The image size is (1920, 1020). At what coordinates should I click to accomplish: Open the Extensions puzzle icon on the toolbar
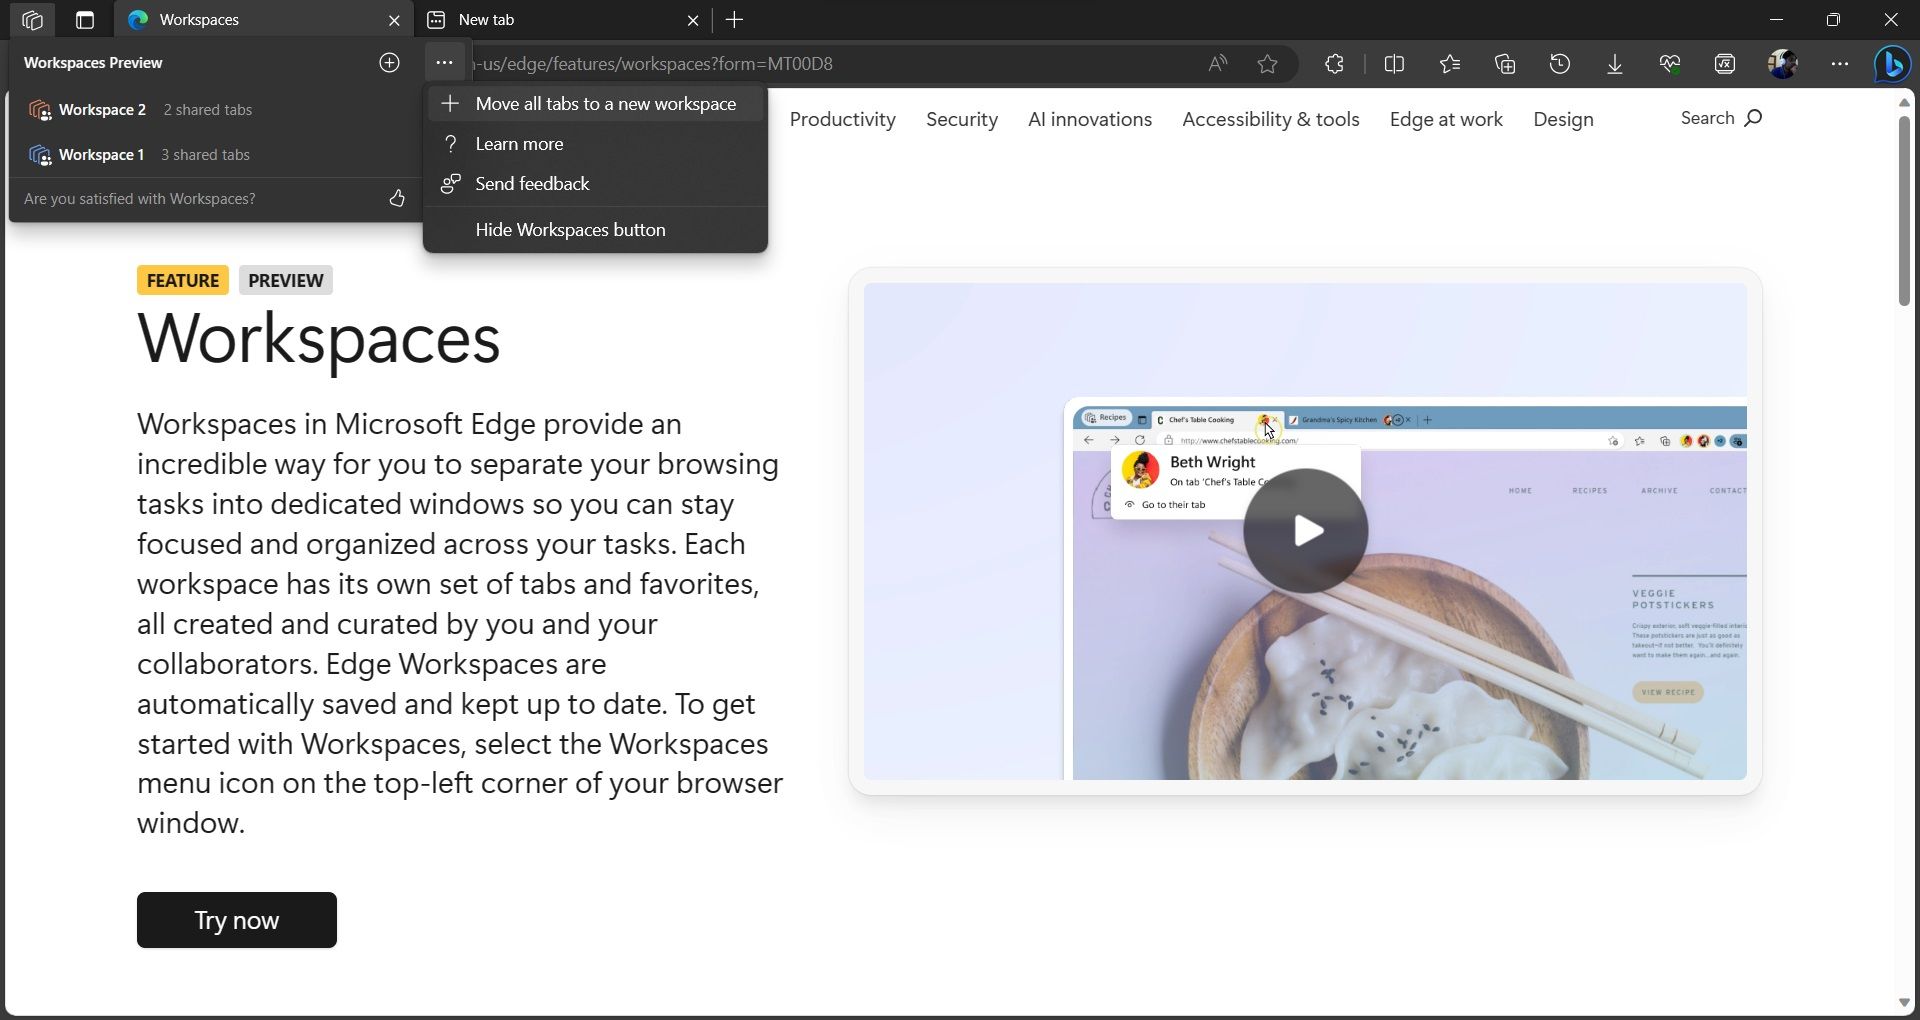[x=1333, y=63]
